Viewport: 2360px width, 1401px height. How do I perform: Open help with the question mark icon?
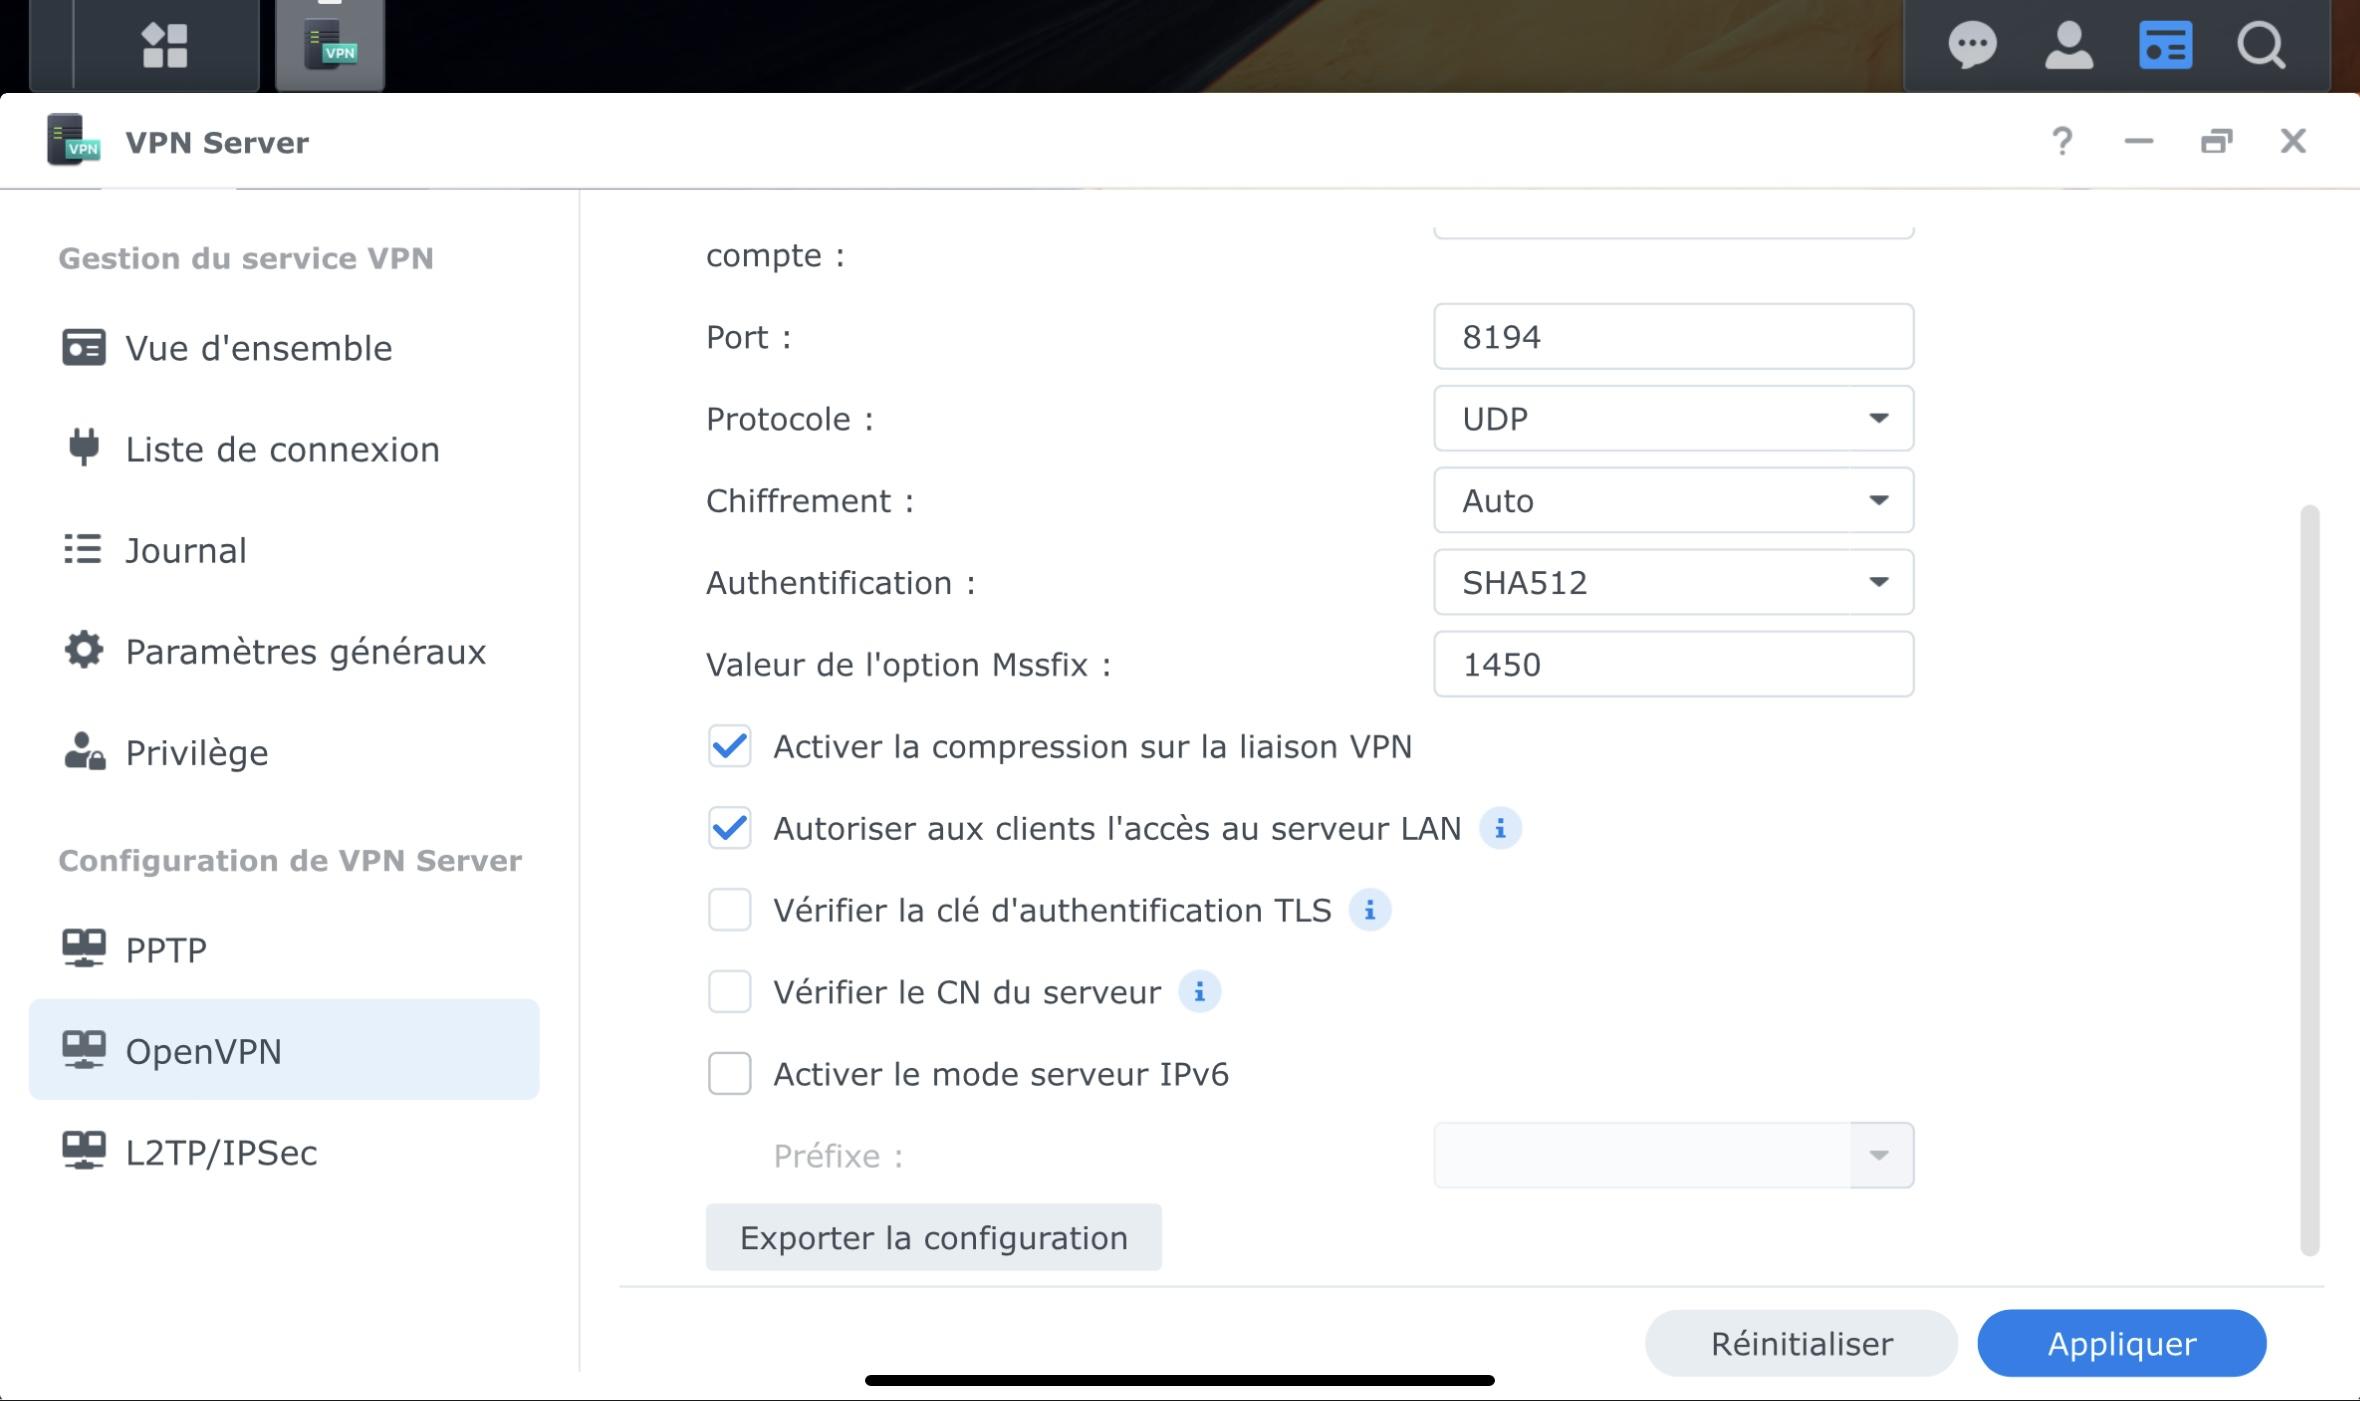click(2061, 141)
